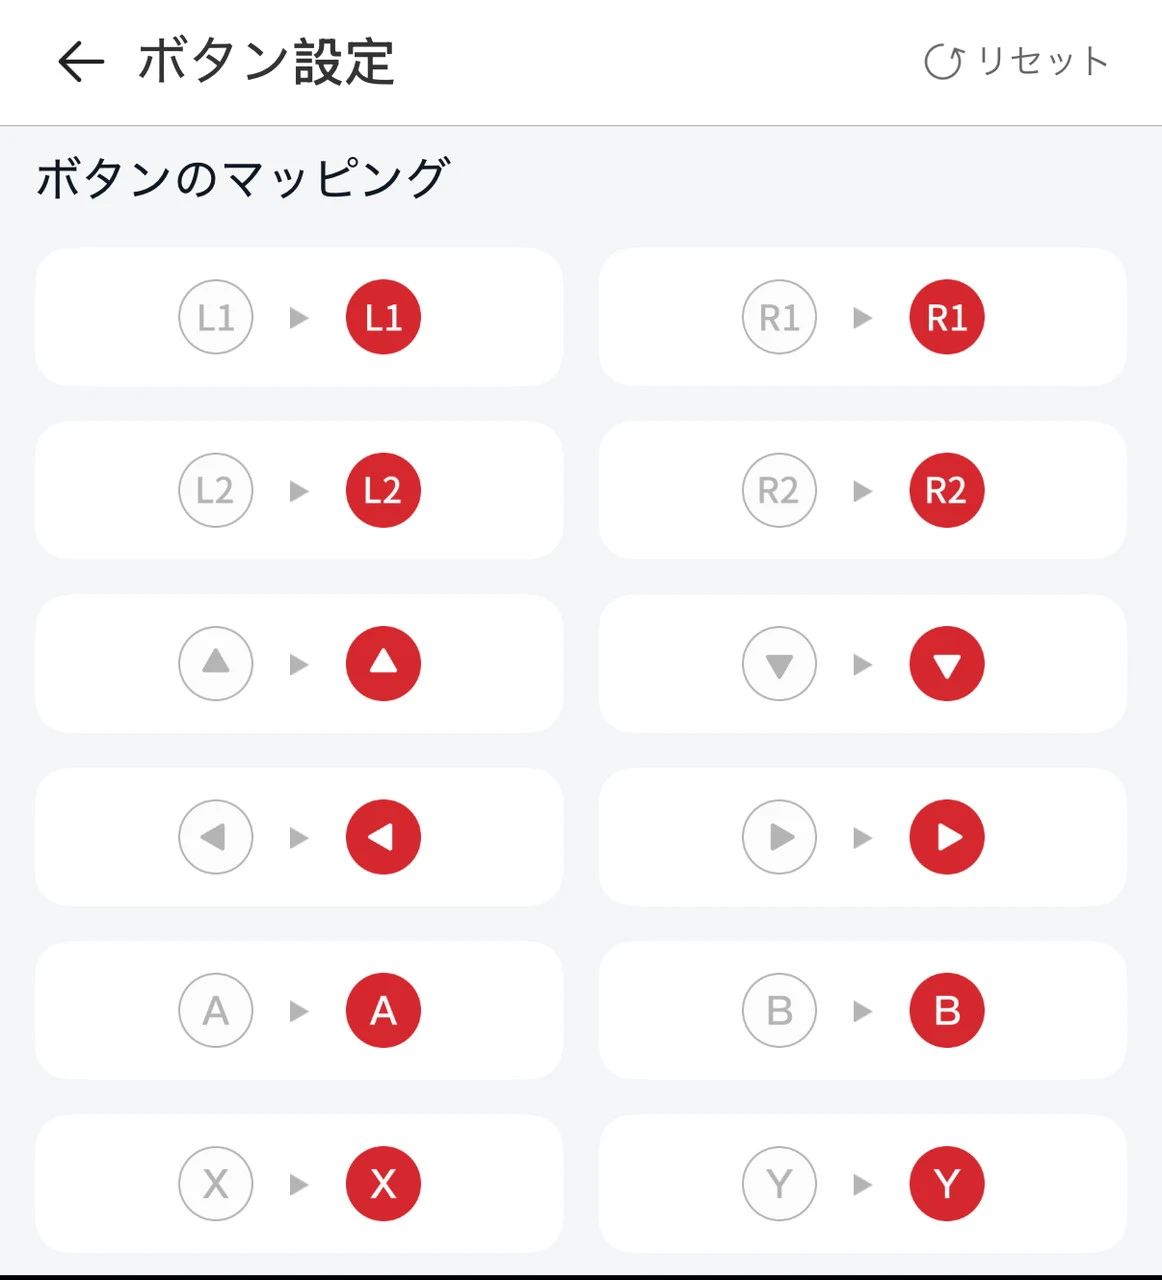Go back using the arrow icon
Image resolution: width=1162 pixels, height=1280 pixels.
(x=81, y=62)
